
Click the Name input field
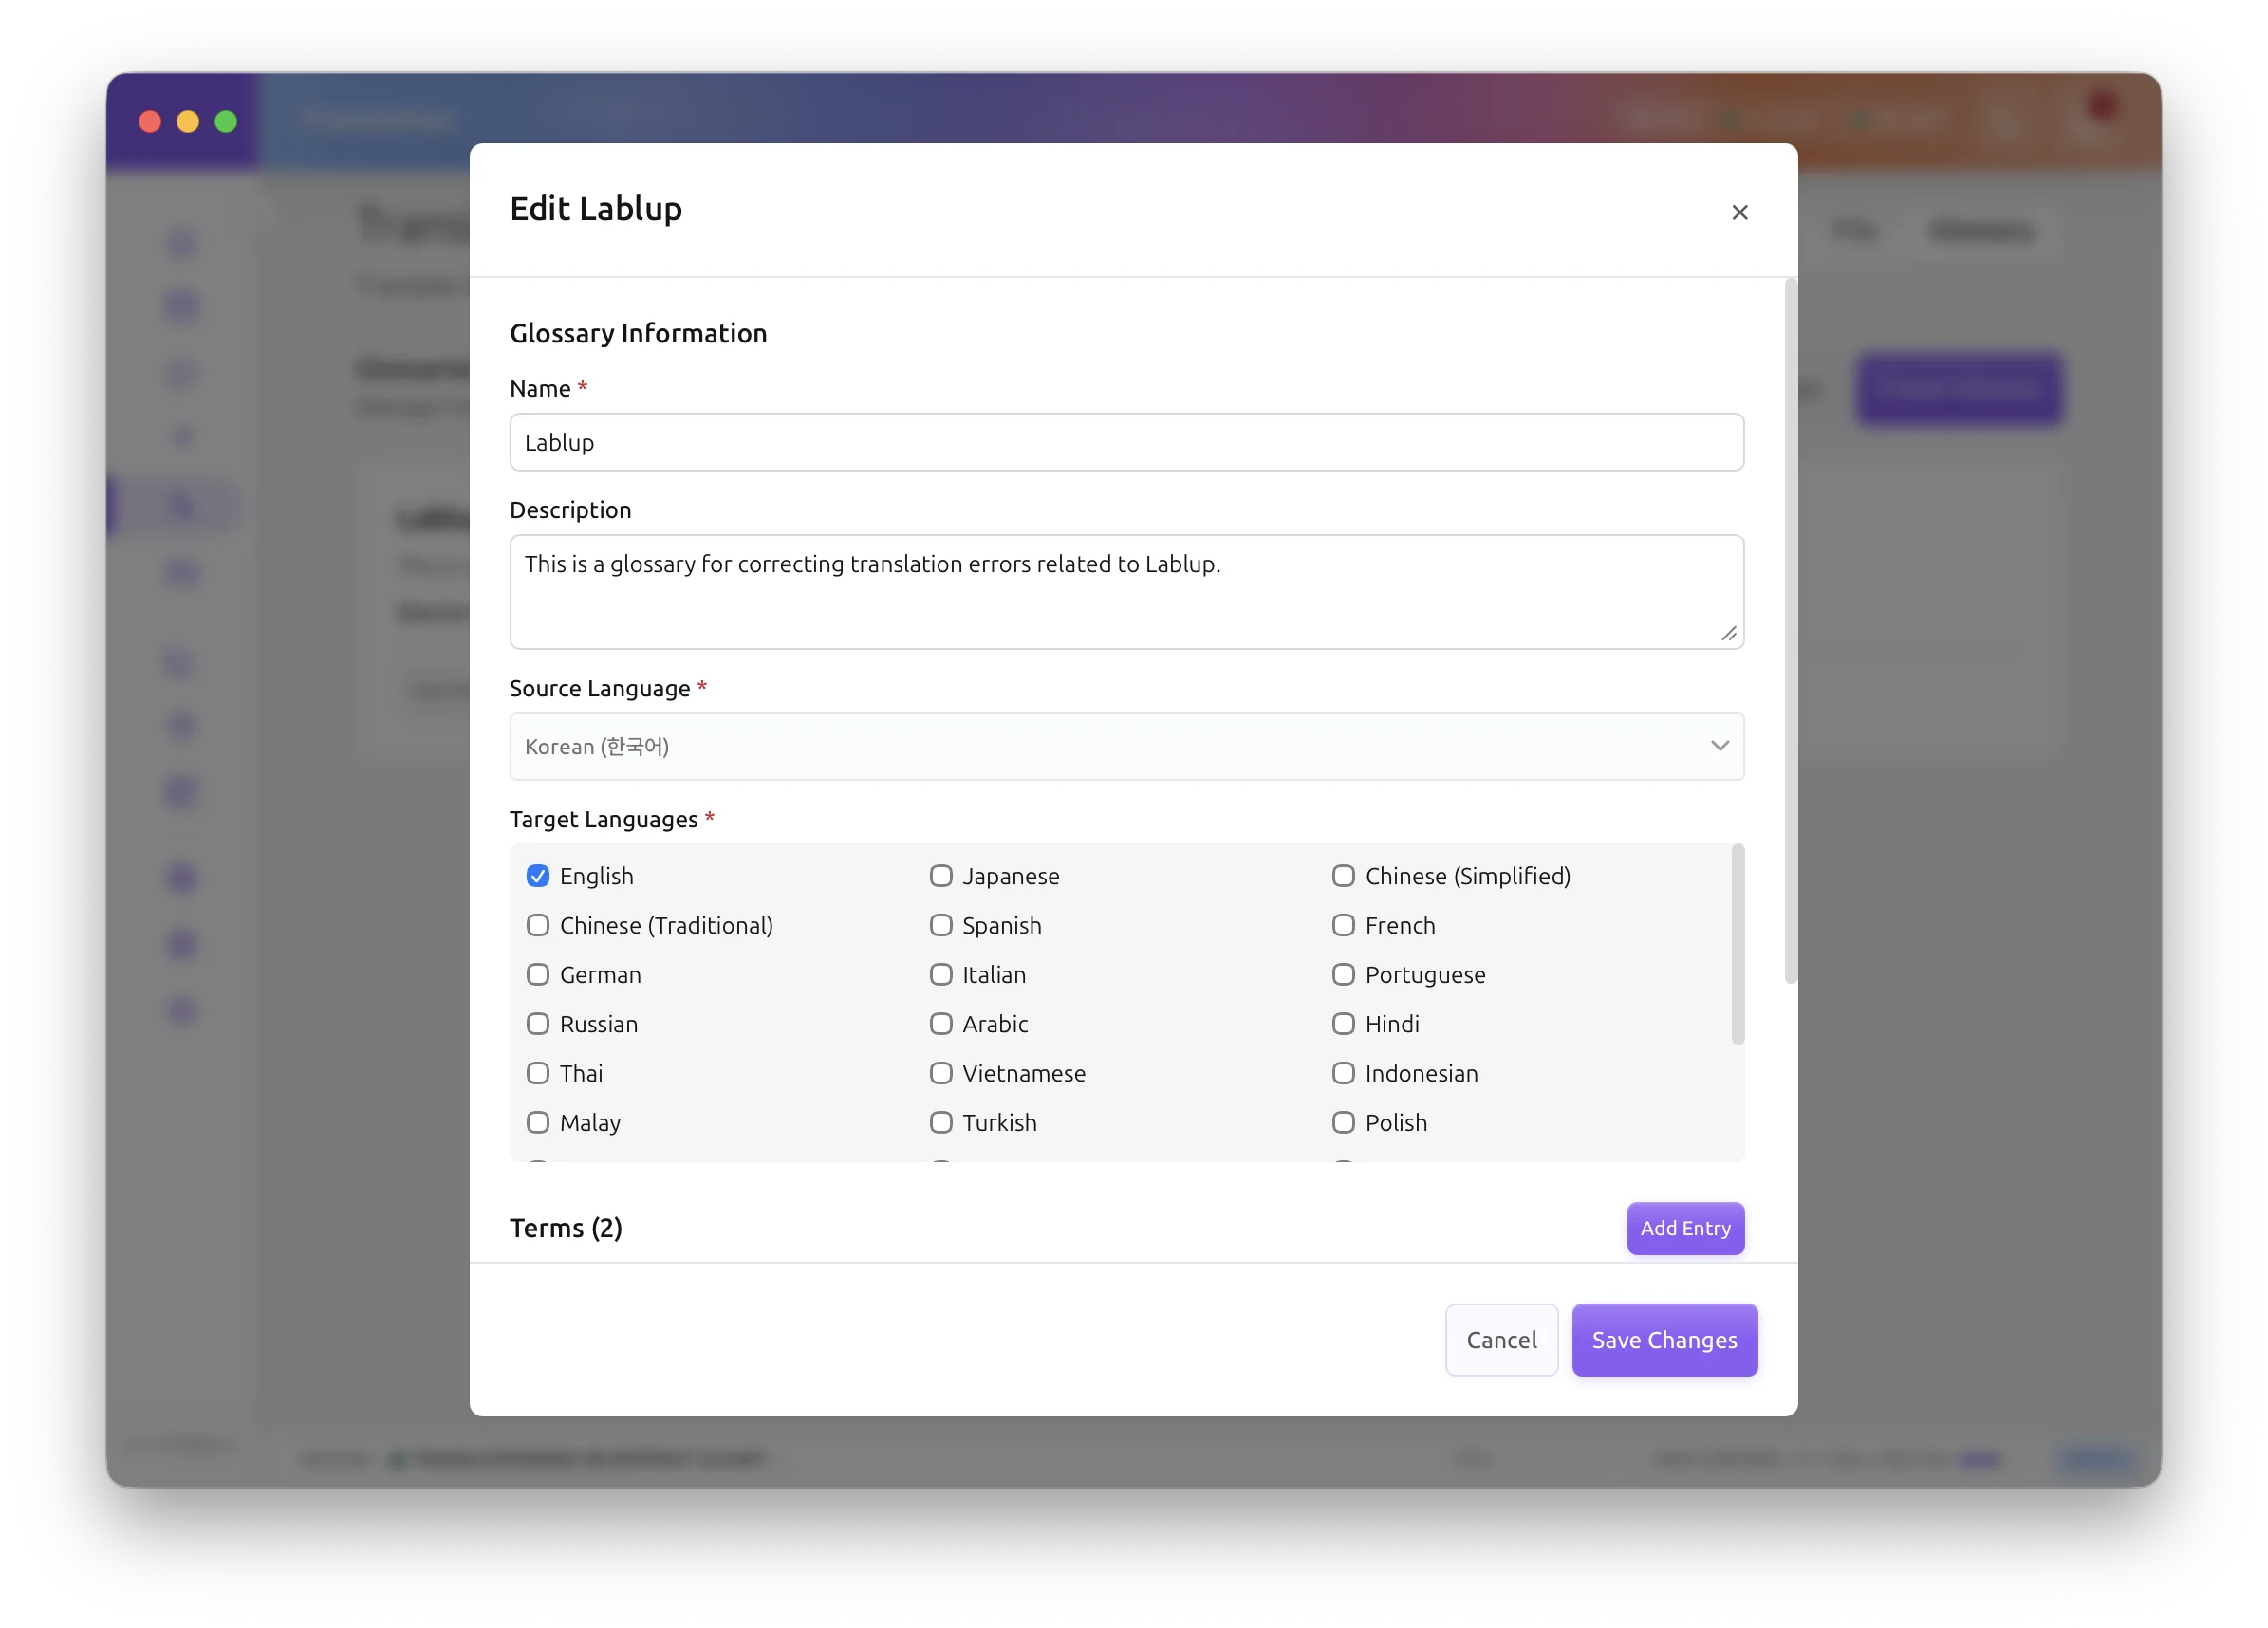[1126, 442]
